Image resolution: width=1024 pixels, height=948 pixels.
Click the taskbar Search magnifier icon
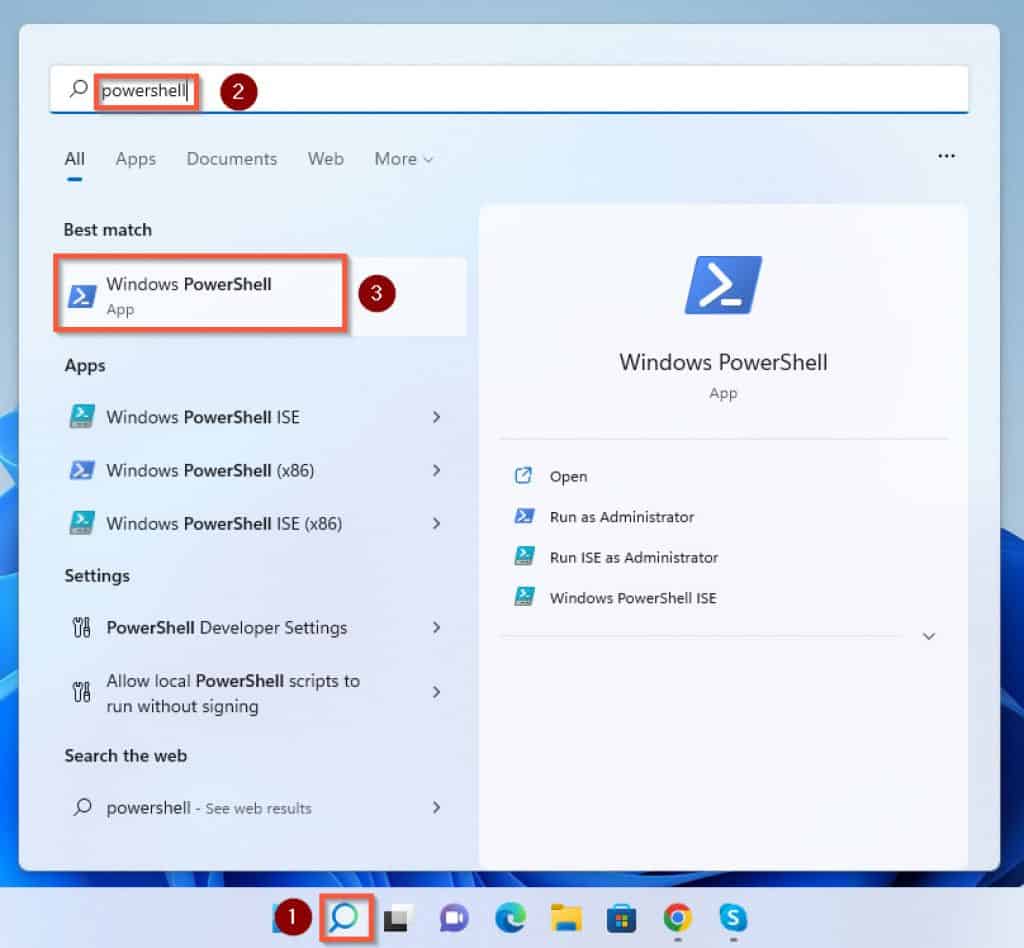click(x=345, y=917)
